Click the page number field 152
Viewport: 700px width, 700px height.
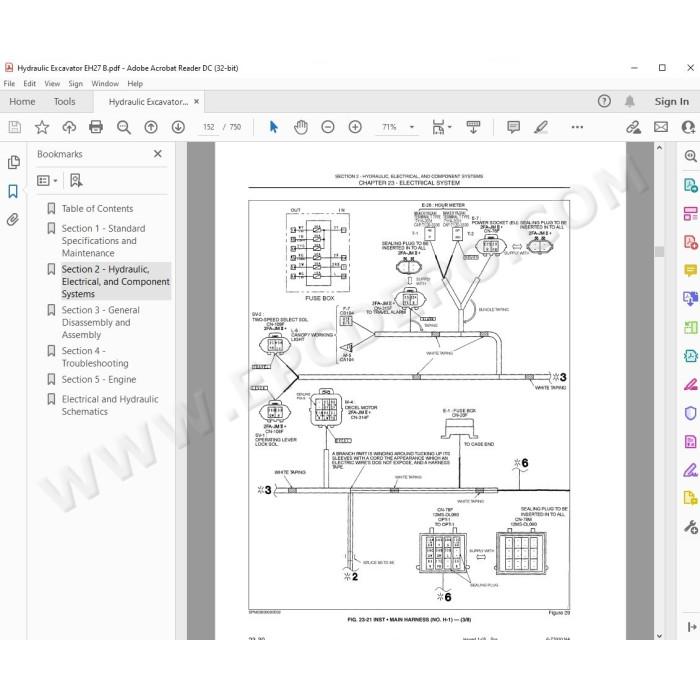208,127
